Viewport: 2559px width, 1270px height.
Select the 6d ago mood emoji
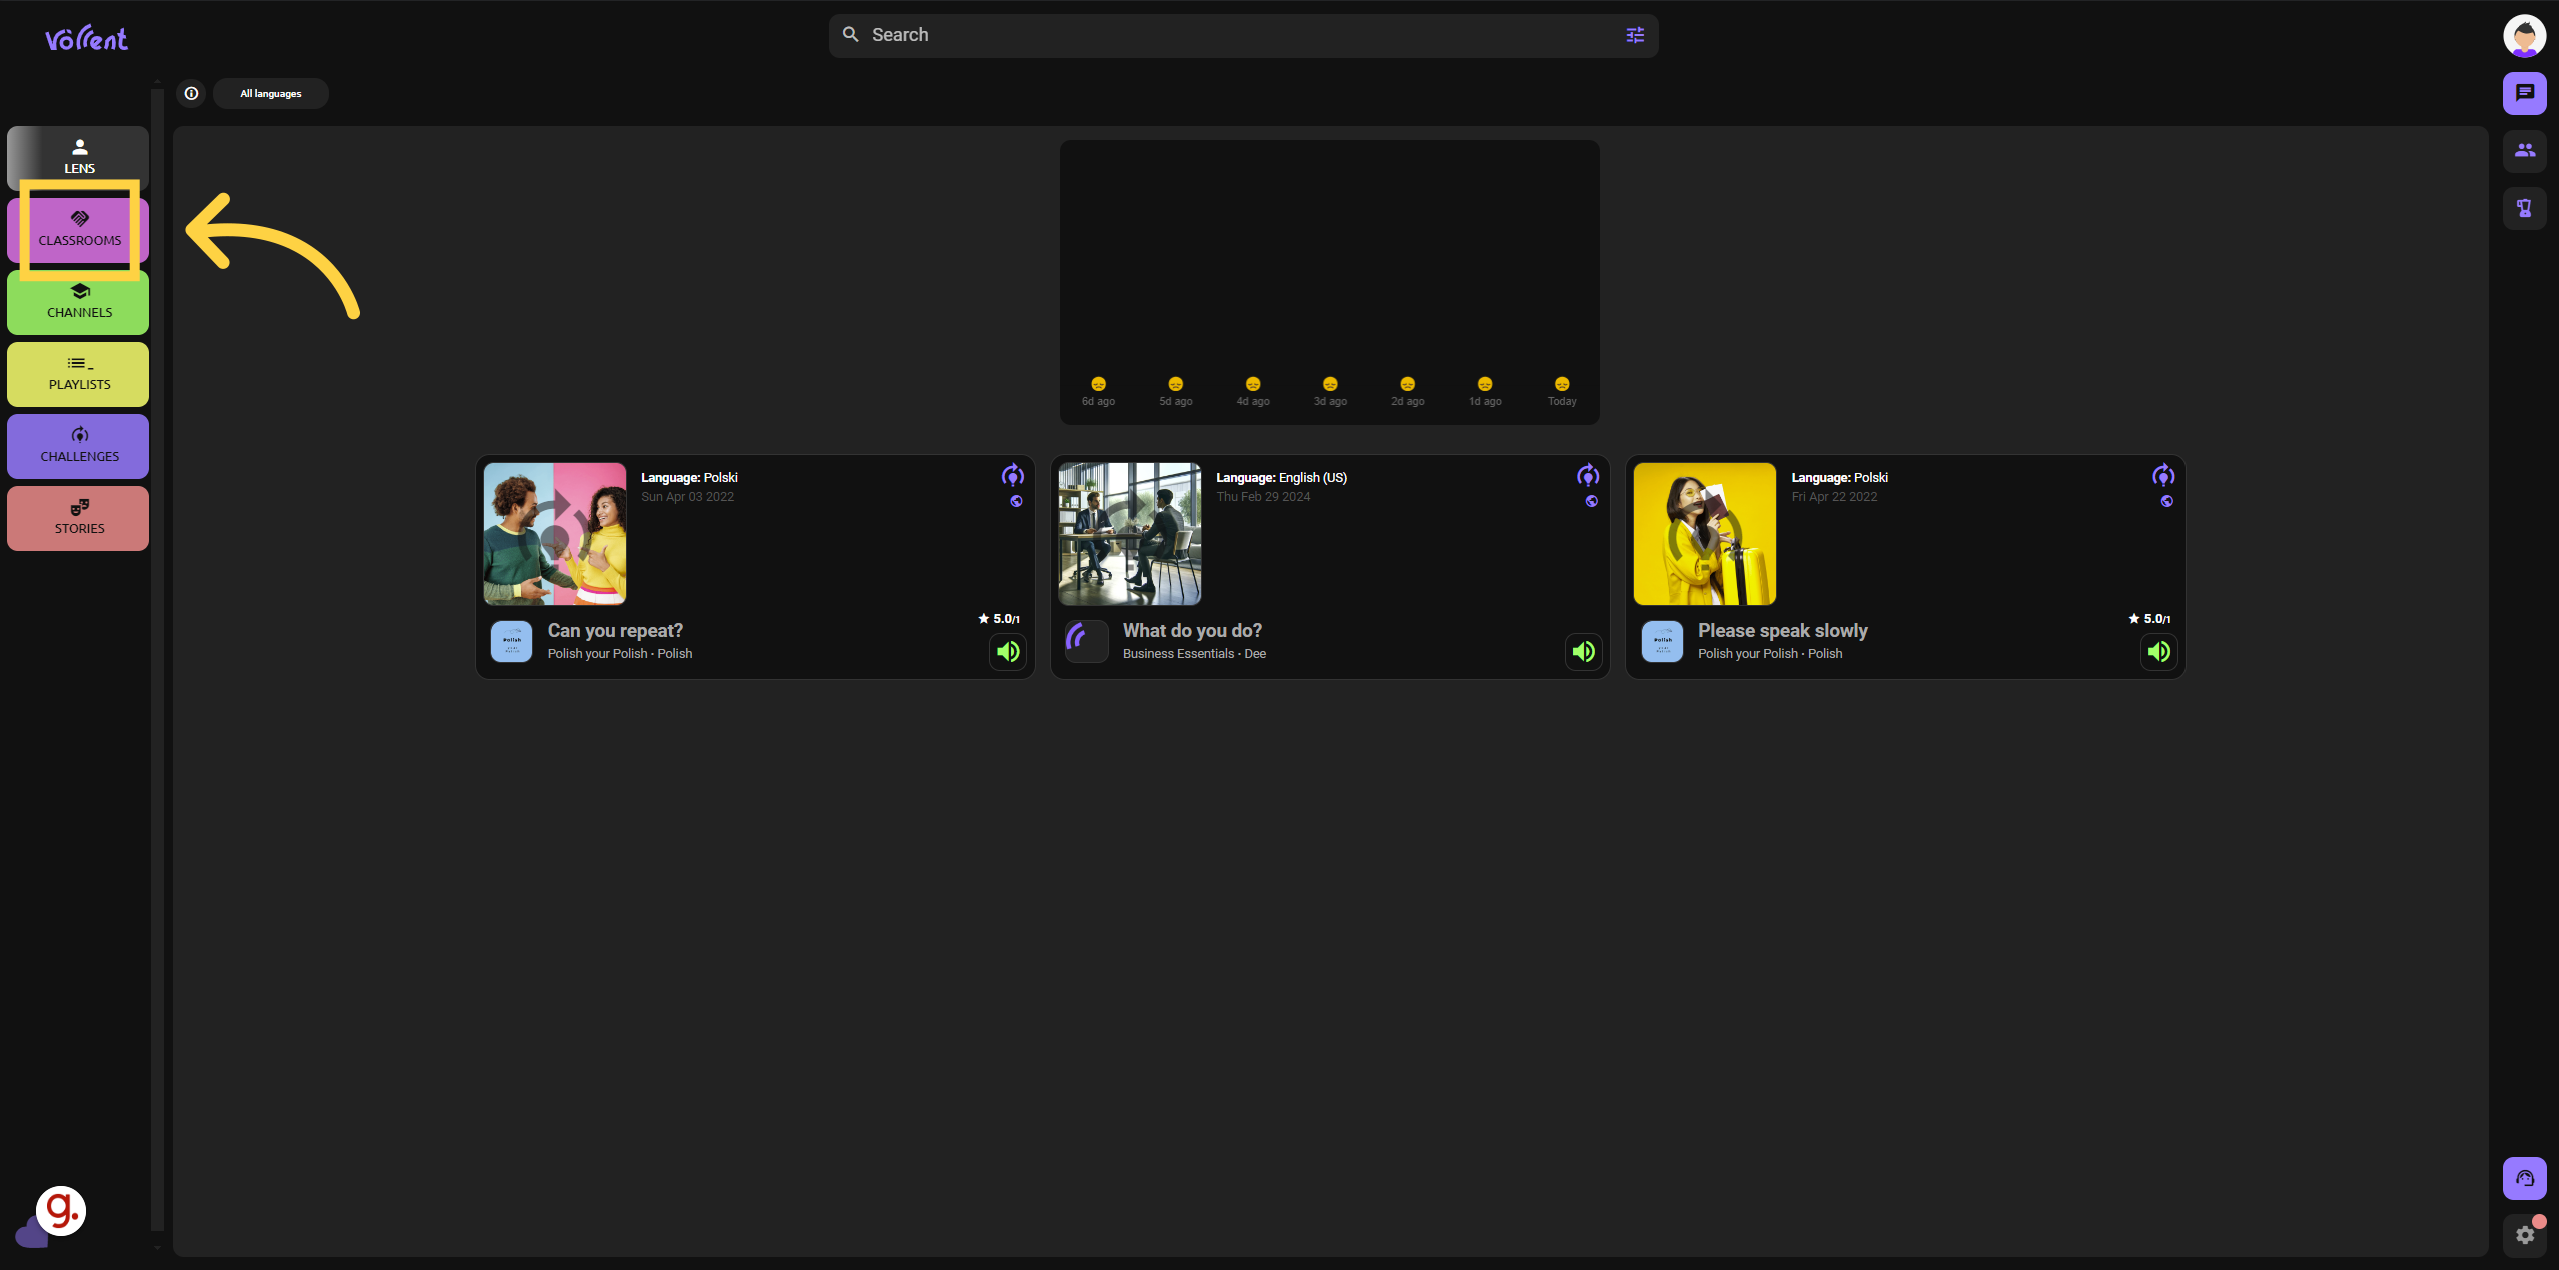click(x=1098, y=384)
